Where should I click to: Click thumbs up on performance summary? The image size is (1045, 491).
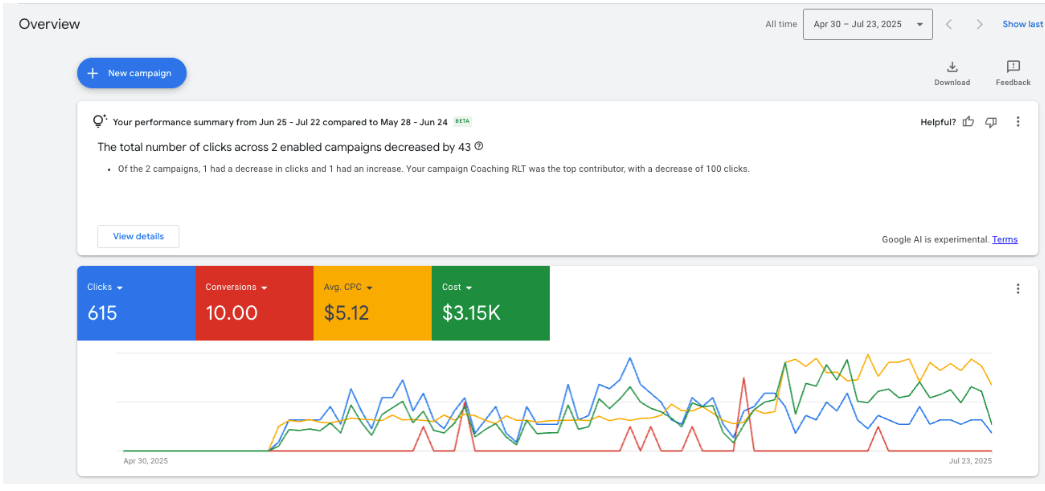[x=968, y=122]
